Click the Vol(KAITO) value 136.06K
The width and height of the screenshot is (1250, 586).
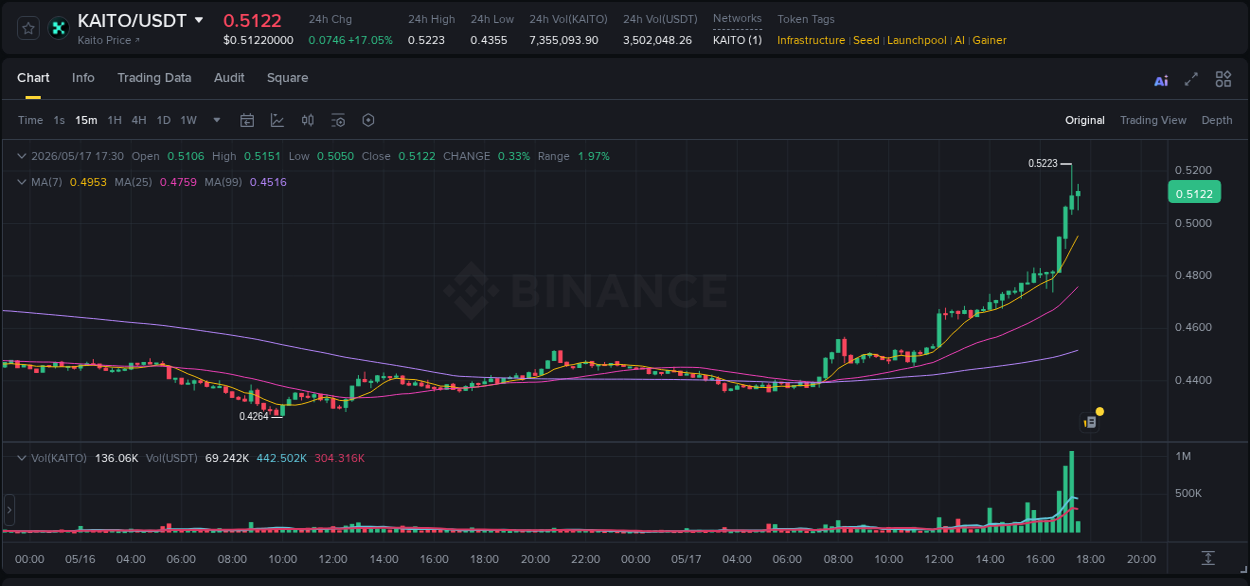coord(117,458)
